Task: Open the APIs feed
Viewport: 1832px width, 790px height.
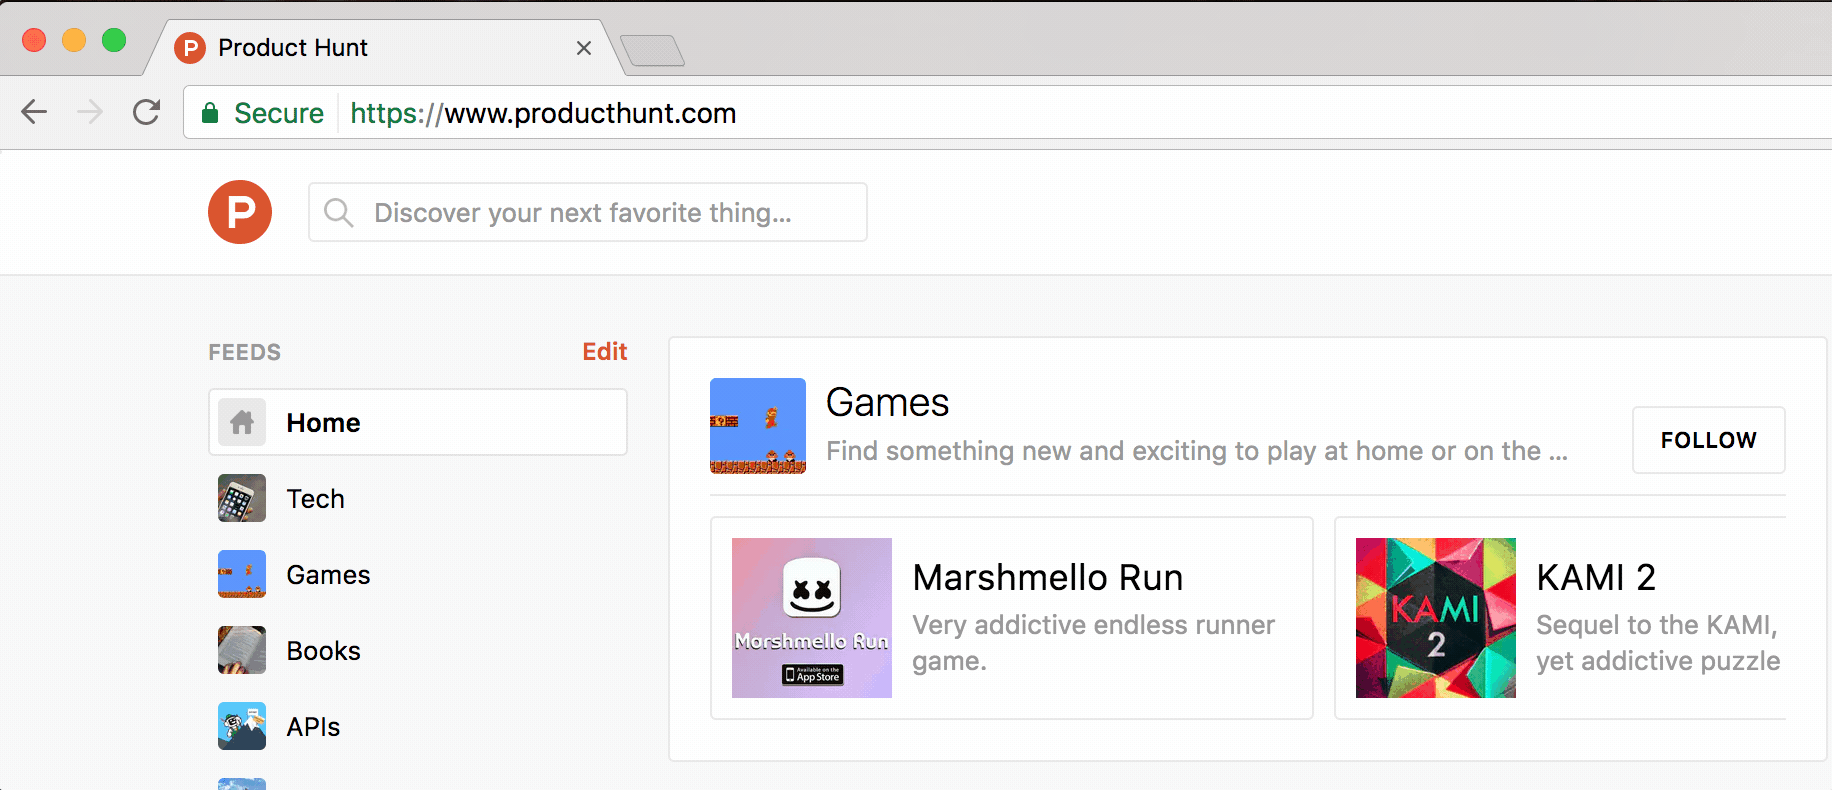Action: 418,726
